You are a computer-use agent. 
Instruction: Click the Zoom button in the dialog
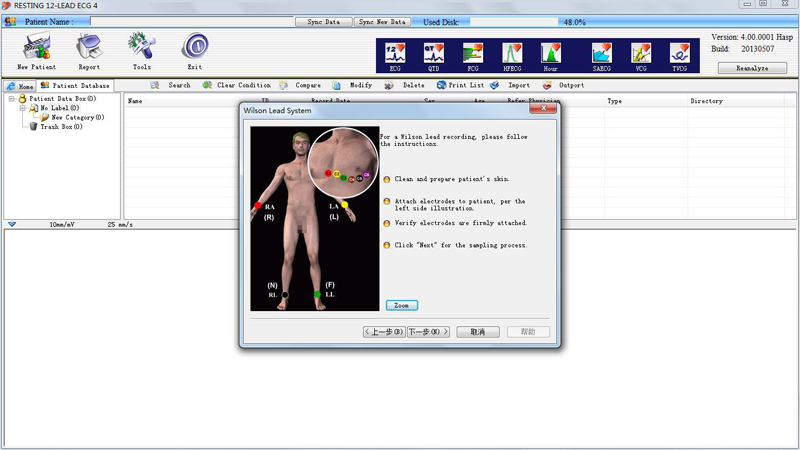(x=401, y=305)
